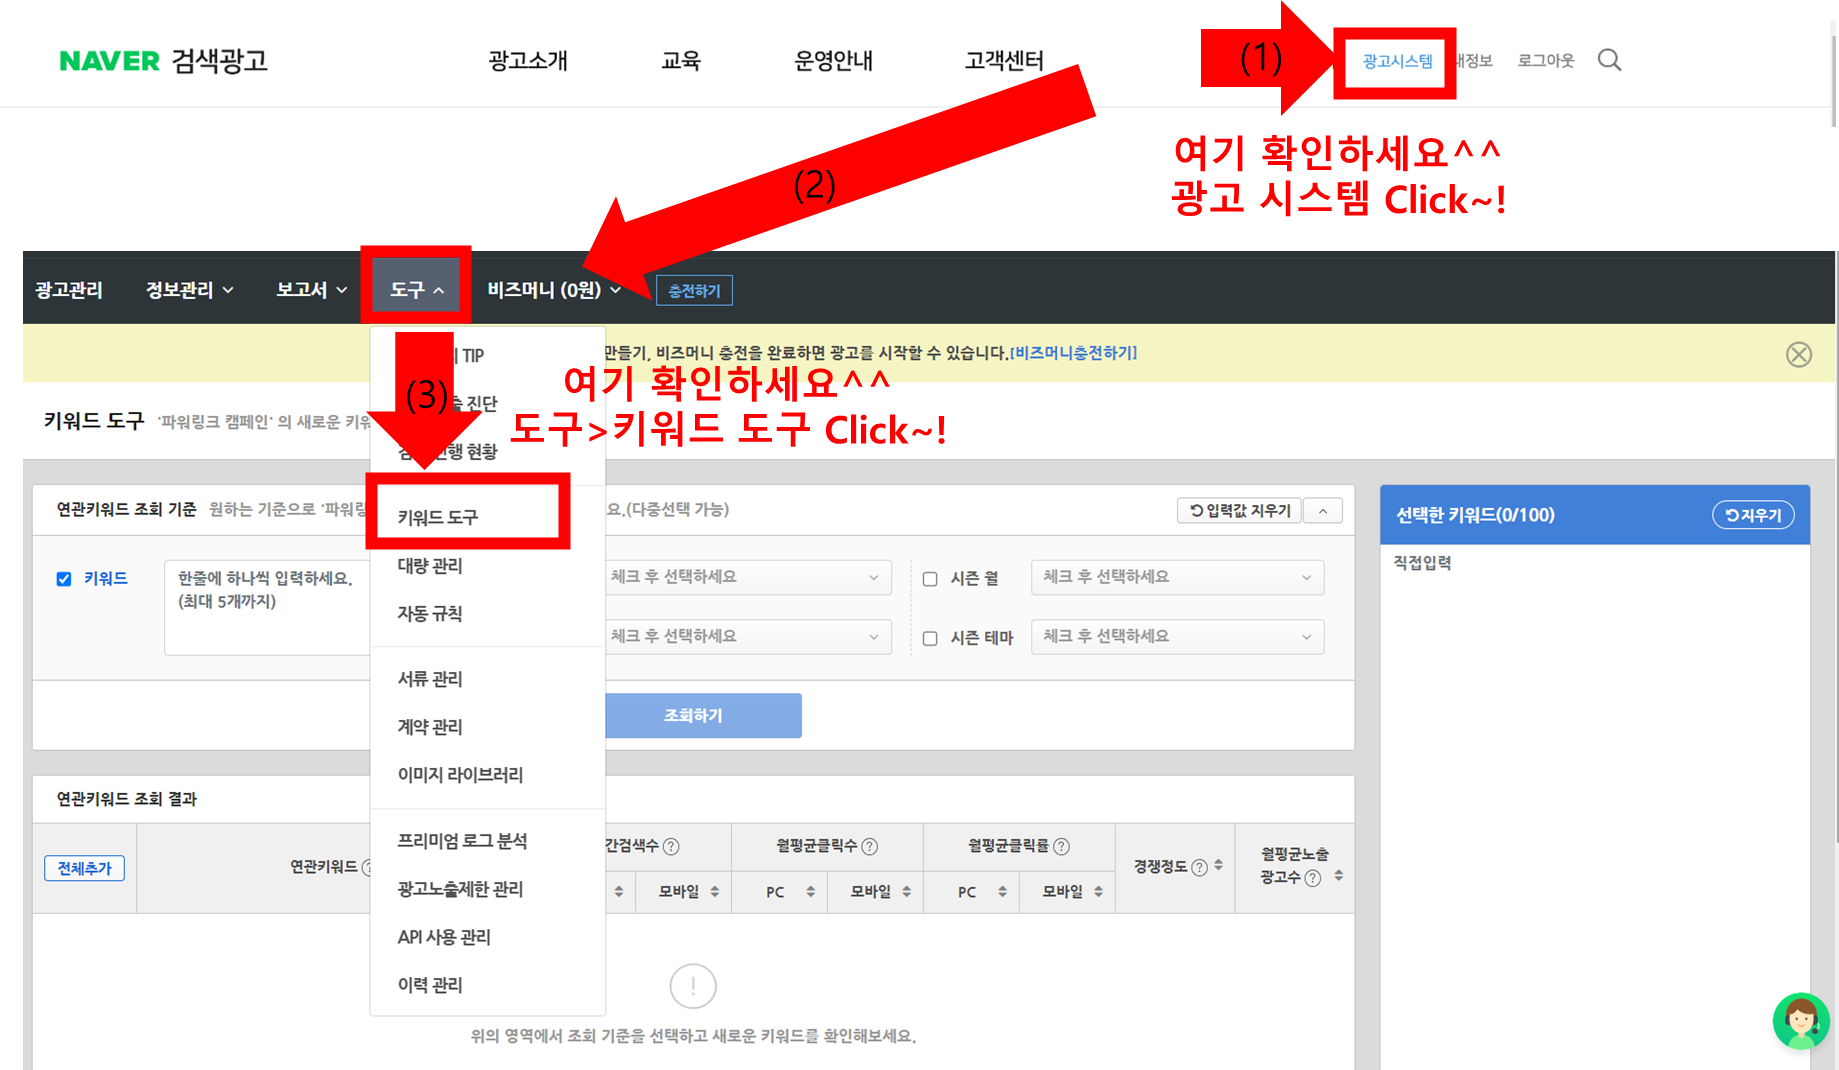Click the keyword entry text area
The image size is (1839, 1070).
[267, 607]
